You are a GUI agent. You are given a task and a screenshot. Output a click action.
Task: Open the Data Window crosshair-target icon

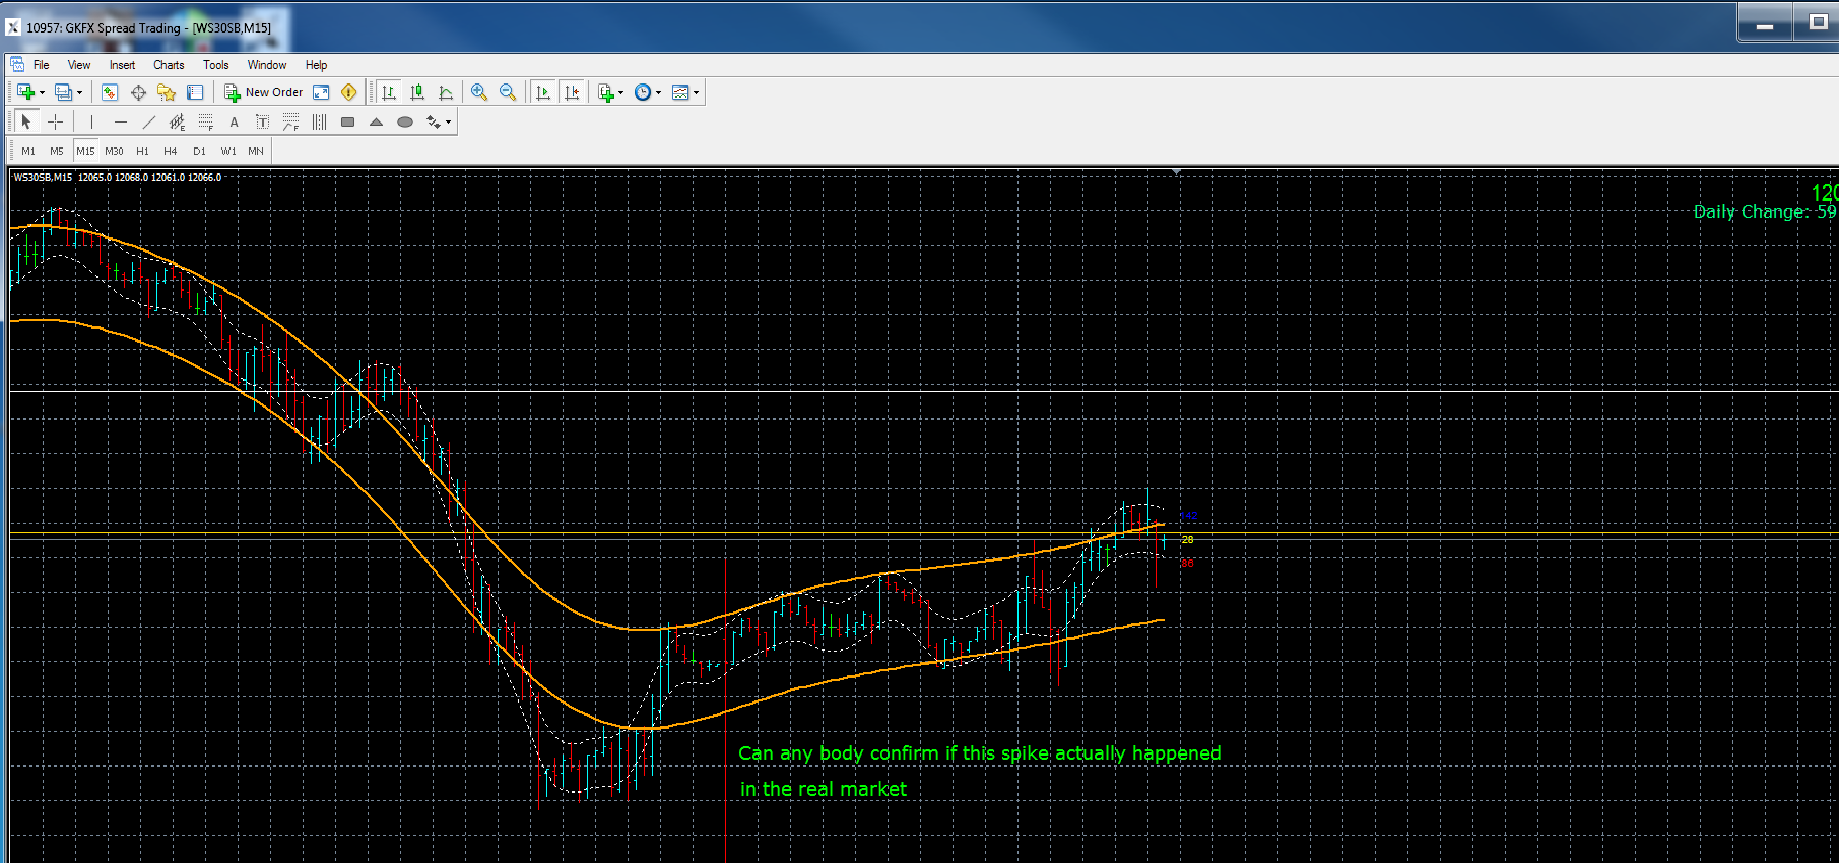click(x=138, y=92)
